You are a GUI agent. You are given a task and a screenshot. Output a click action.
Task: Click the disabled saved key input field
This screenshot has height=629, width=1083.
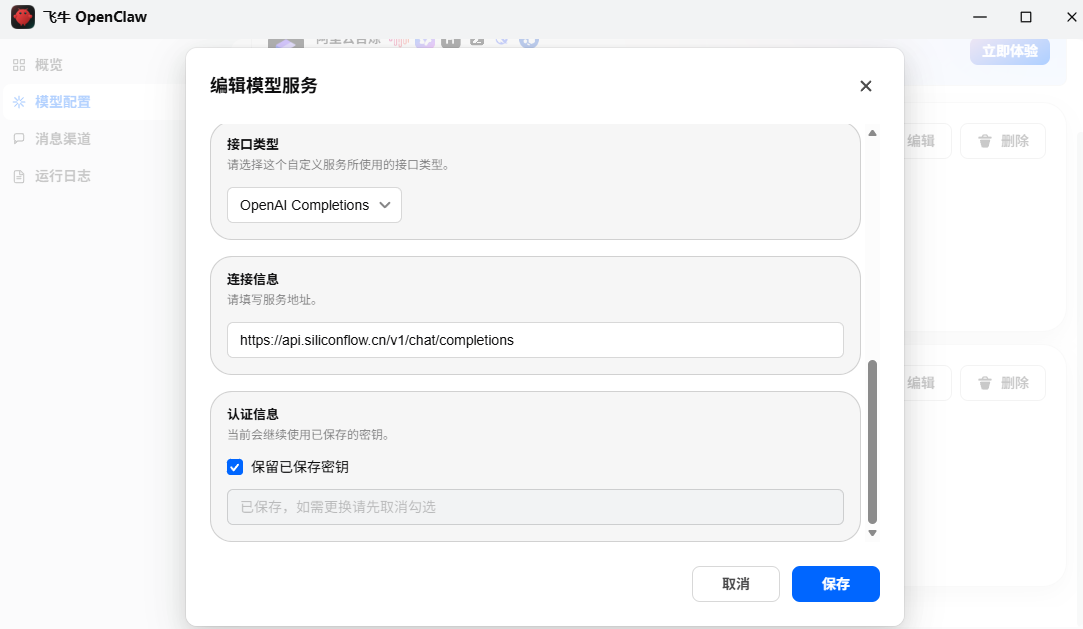tap(535, 507)
